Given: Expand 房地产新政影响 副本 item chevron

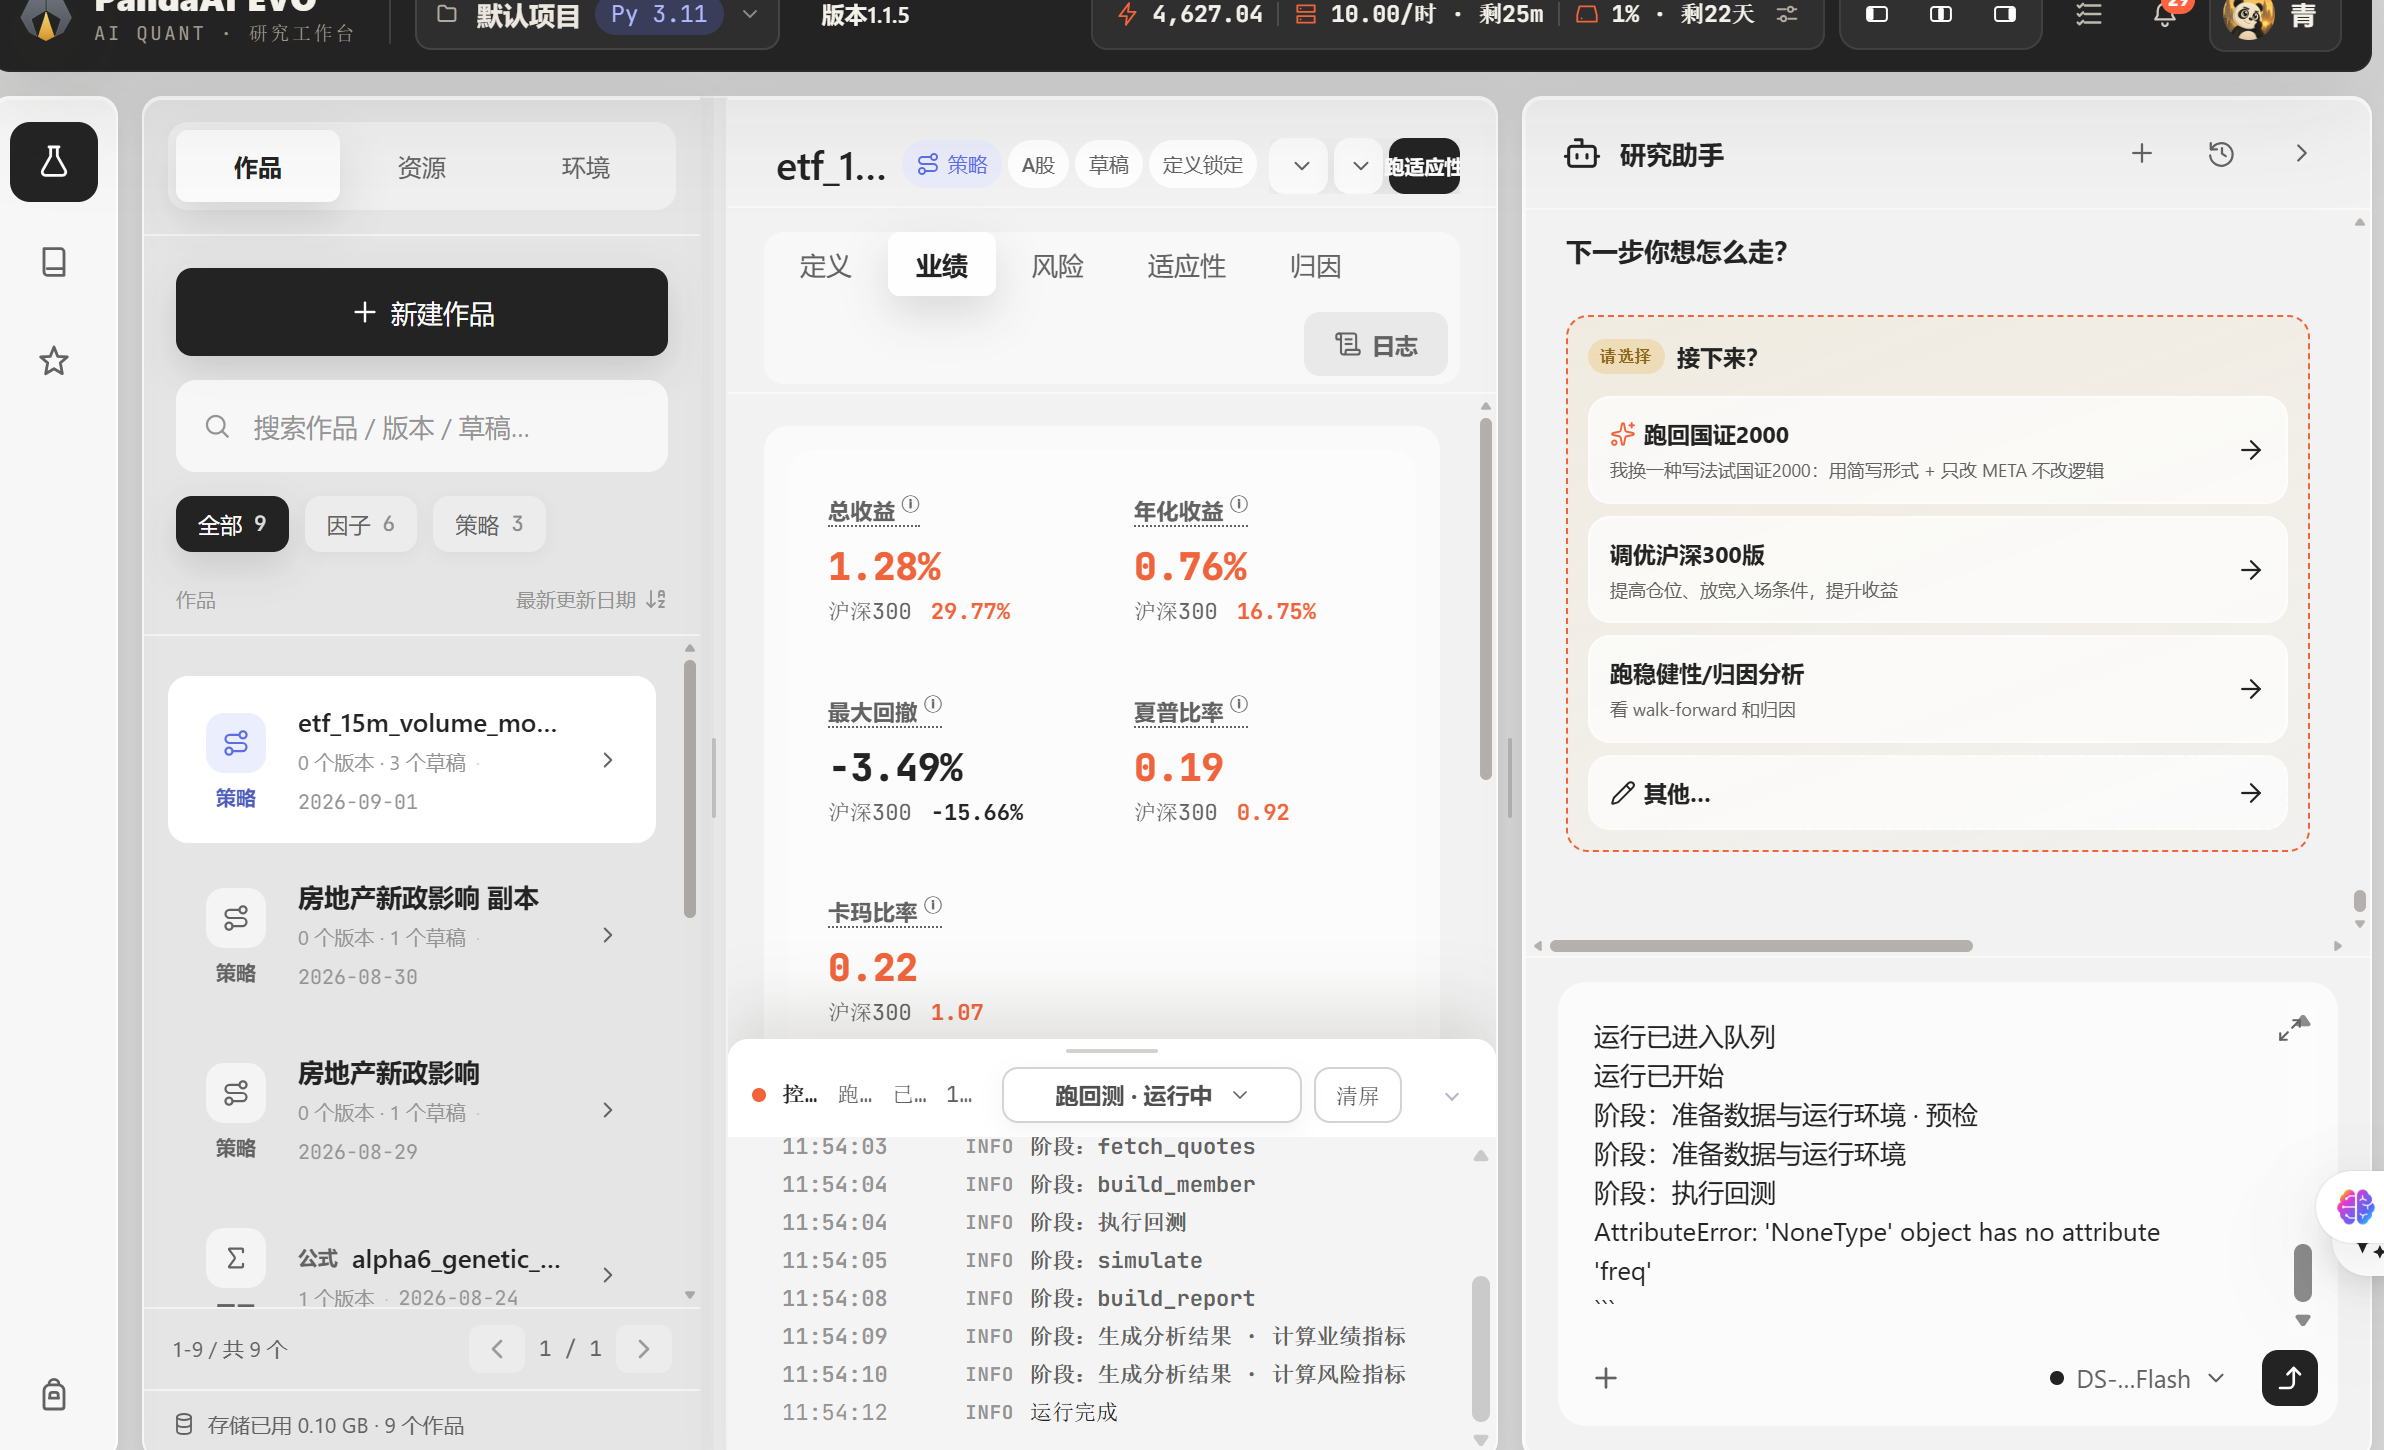Looking at the screenshot, I should pos(608,935).
